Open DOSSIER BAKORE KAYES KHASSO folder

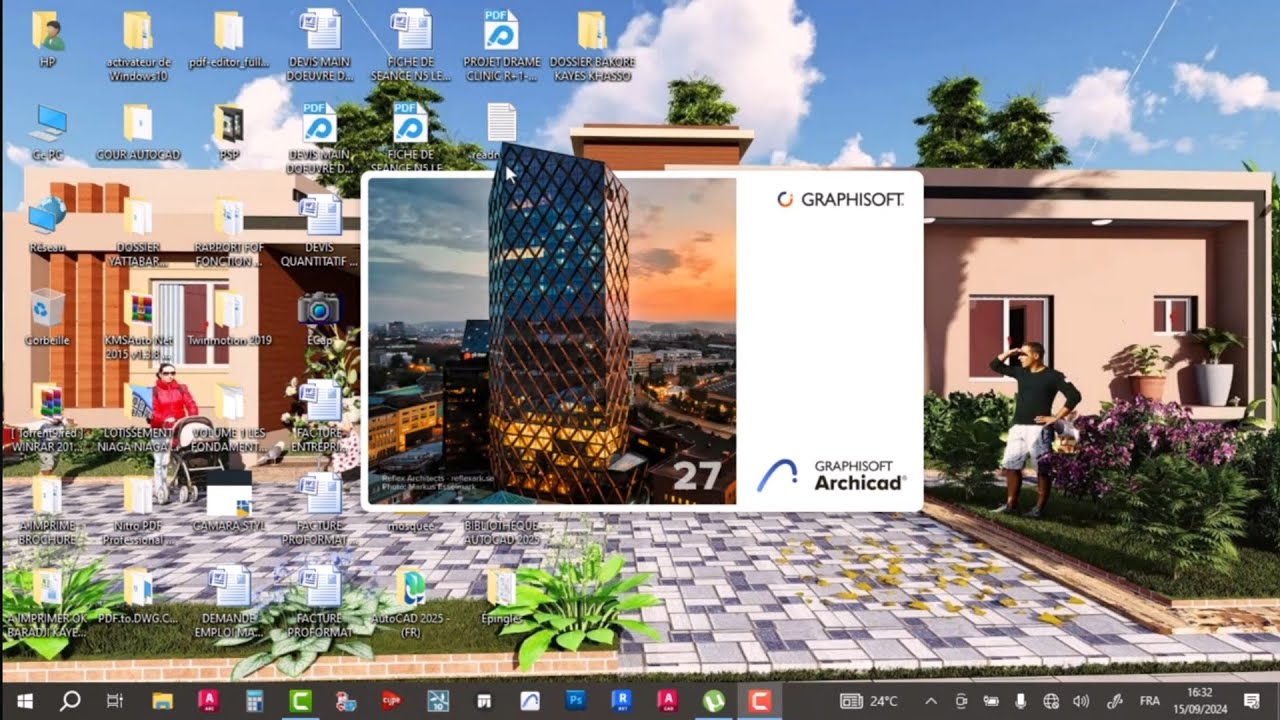pos(592,31)
